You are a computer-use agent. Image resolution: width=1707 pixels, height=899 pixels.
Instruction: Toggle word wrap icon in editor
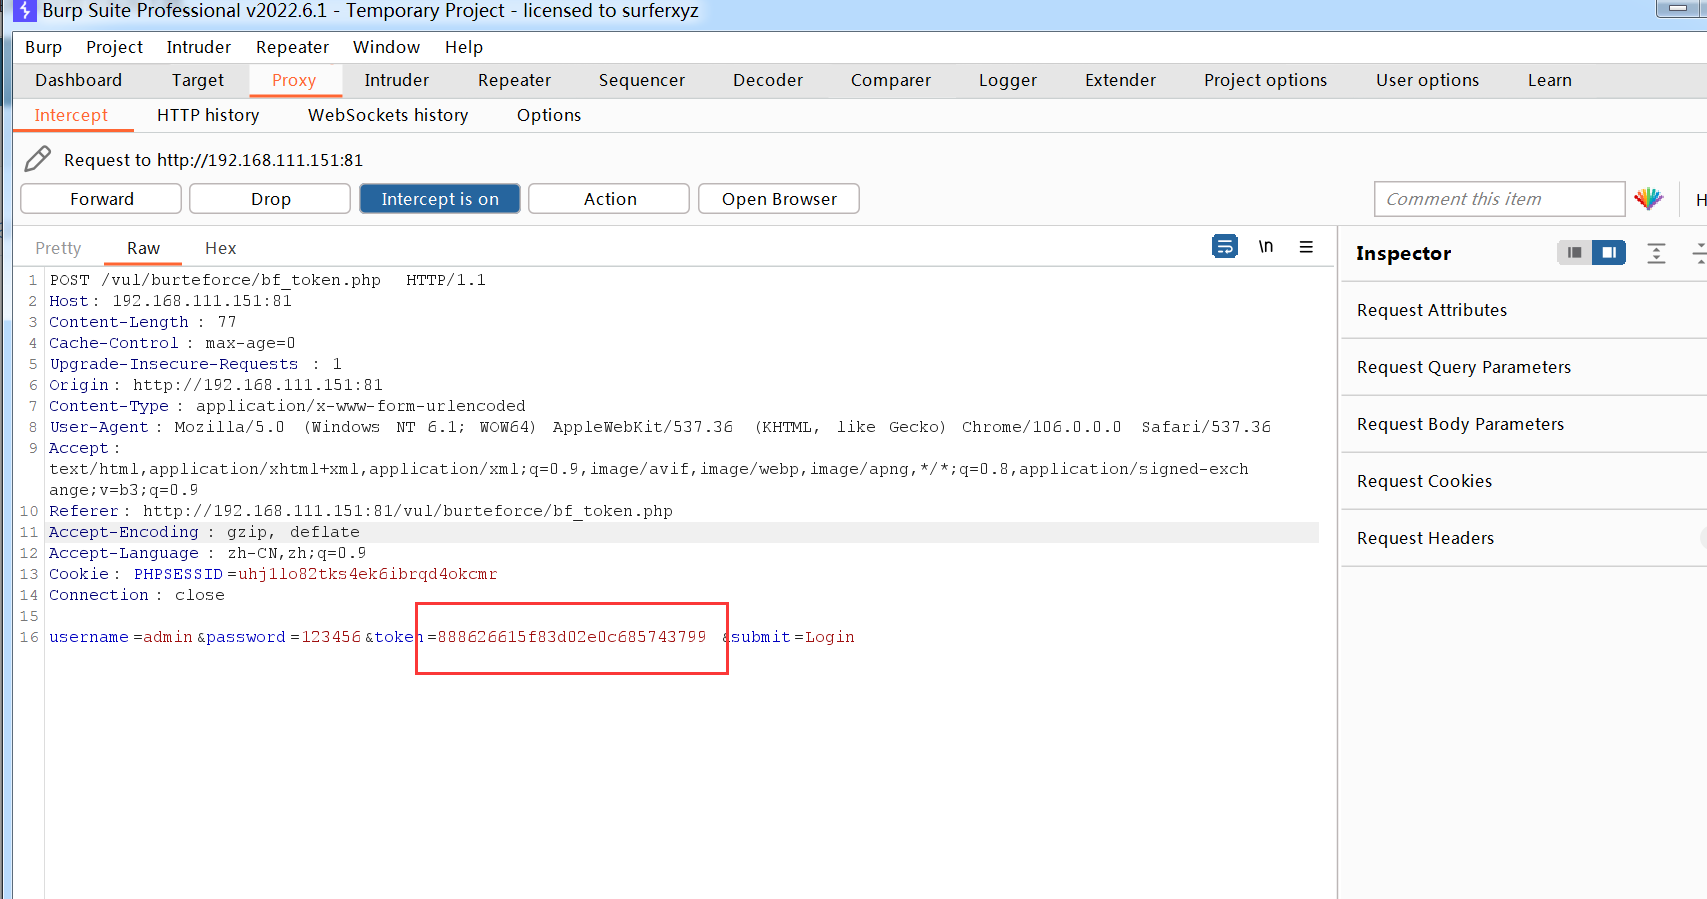pyautogui.click(x=1224, y=246)
